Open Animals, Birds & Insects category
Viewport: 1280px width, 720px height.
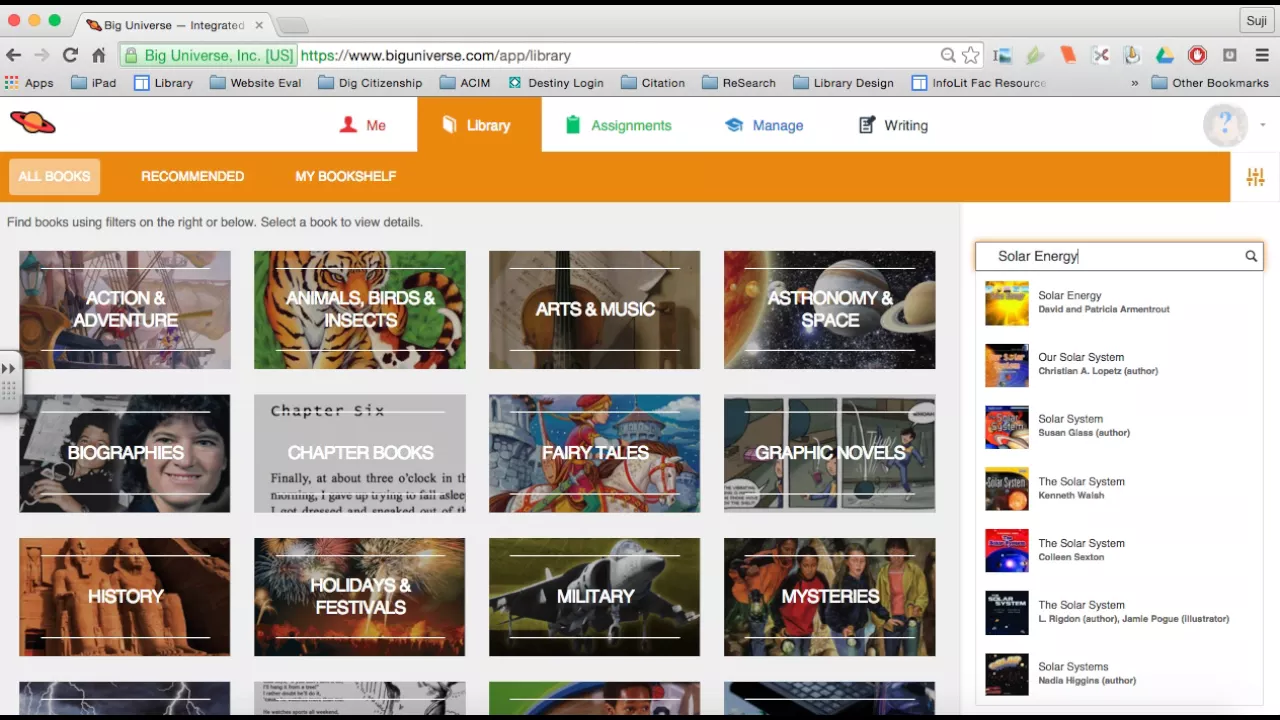coord(360,309)
